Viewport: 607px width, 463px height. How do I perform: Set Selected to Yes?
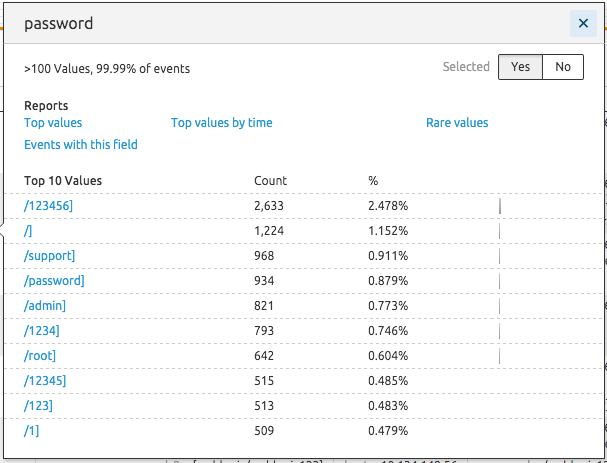[520, 67]
